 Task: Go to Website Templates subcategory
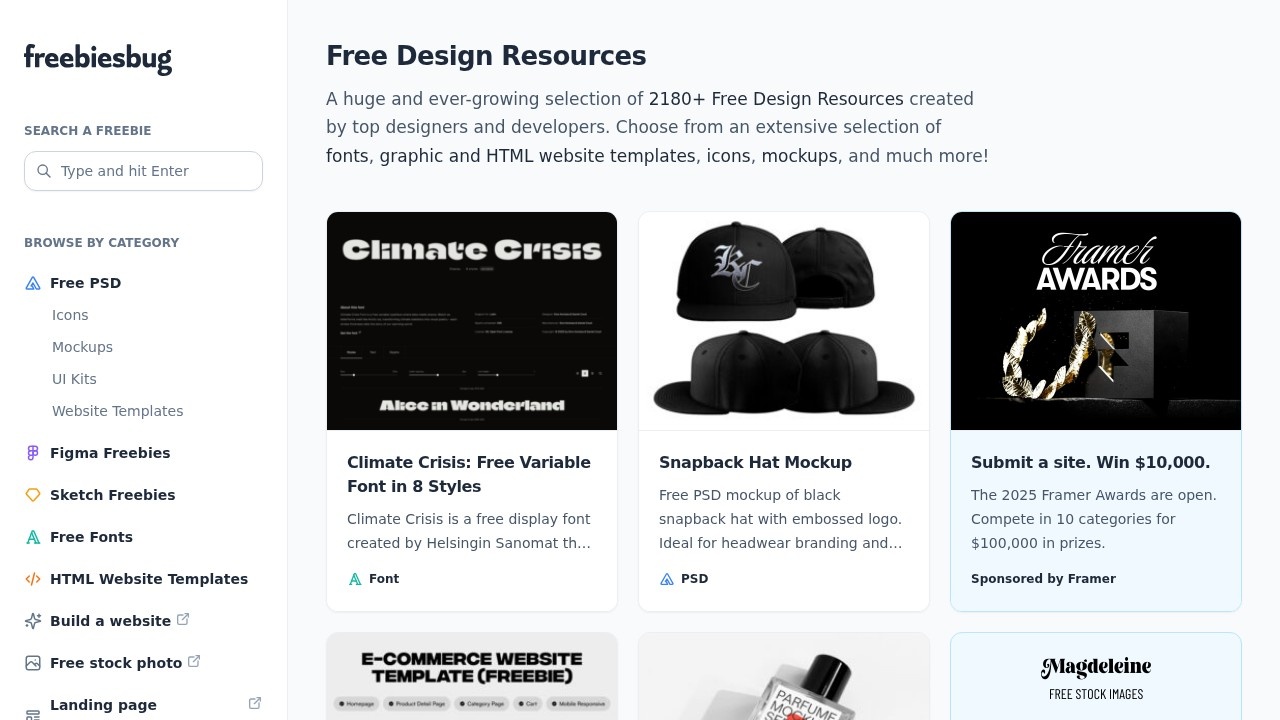[x=117, y=411]
